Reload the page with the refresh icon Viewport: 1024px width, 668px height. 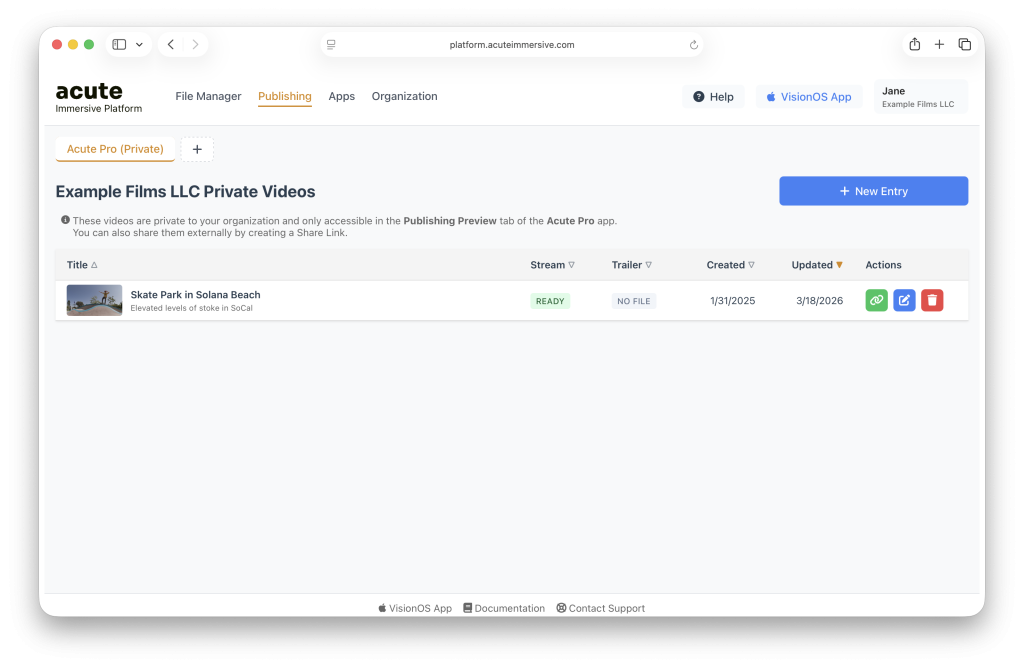coord(693,45)
